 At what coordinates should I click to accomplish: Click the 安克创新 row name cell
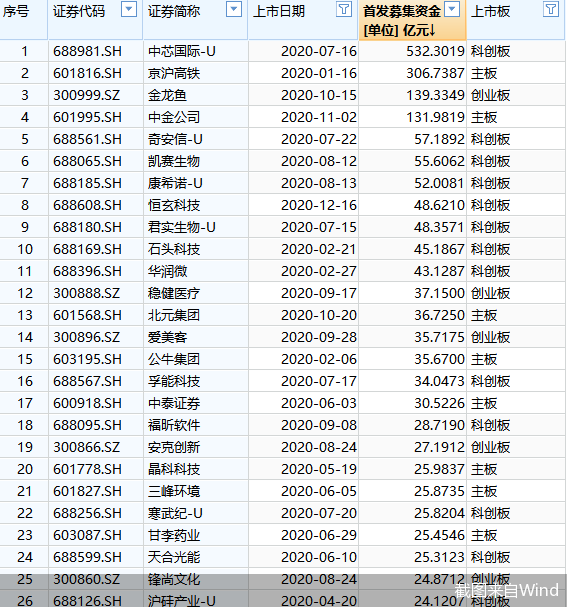pos(174,448)
